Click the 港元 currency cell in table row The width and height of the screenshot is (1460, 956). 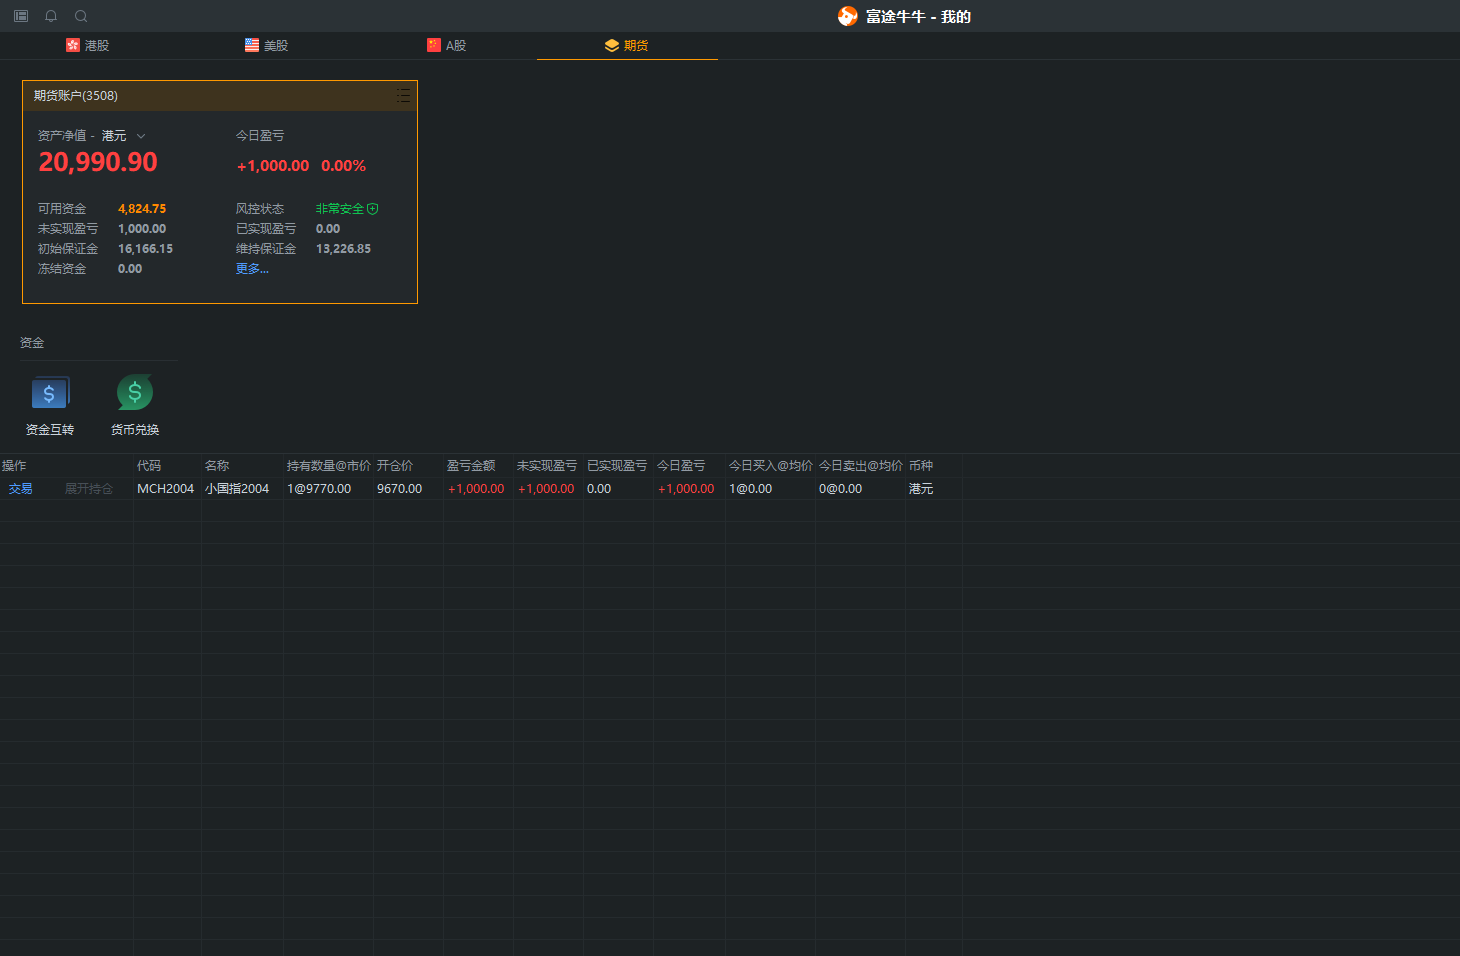tap(921, 489)
